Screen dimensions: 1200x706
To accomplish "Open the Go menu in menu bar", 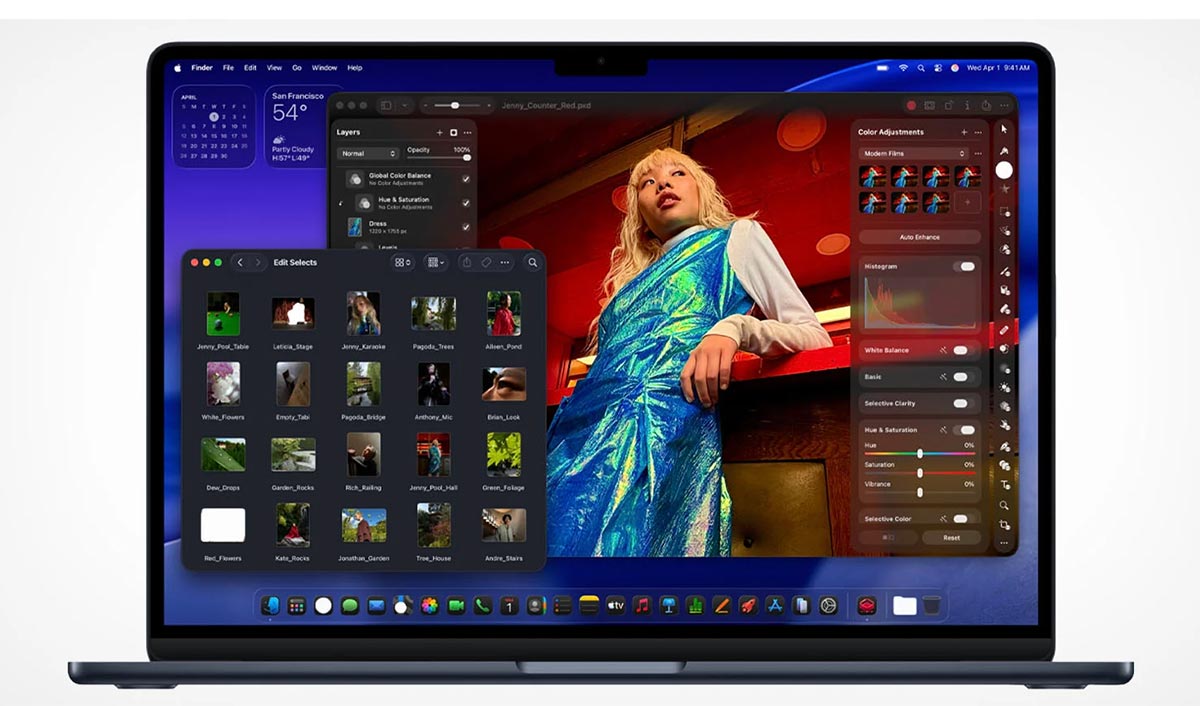I will 297,67.
